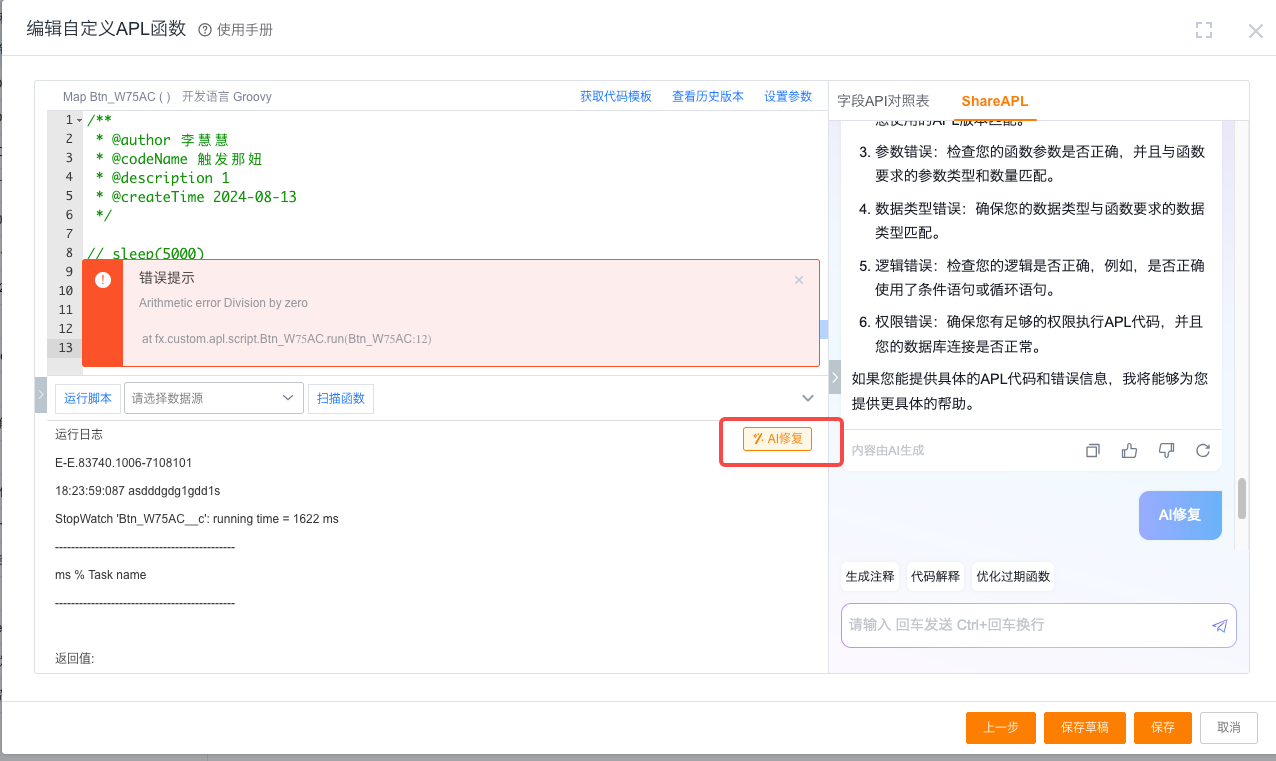Click 扫描函数 button

click(x=341, y=398)
